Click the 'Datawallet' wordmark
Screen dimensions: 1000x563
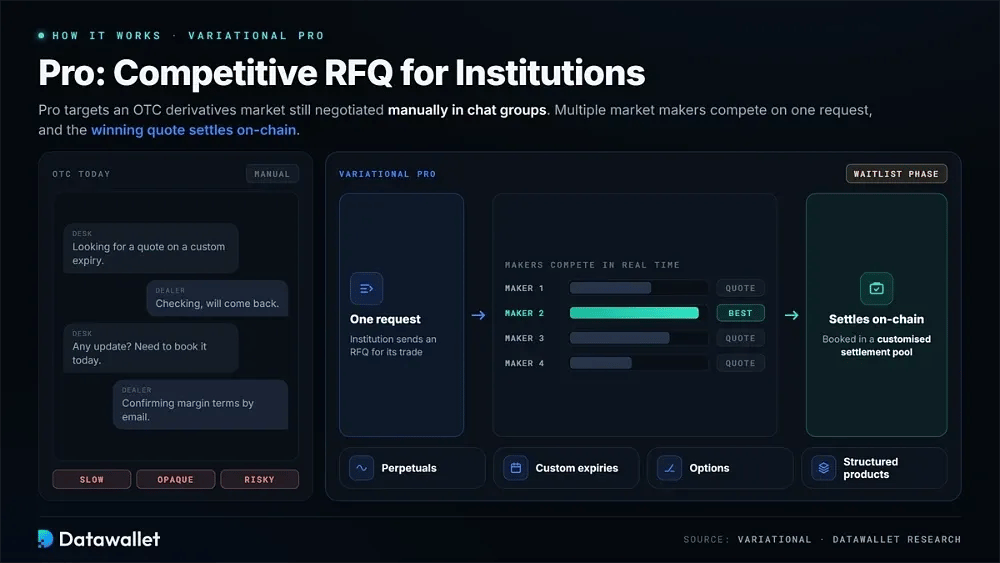pyautogui.click(x=110, y=539)
